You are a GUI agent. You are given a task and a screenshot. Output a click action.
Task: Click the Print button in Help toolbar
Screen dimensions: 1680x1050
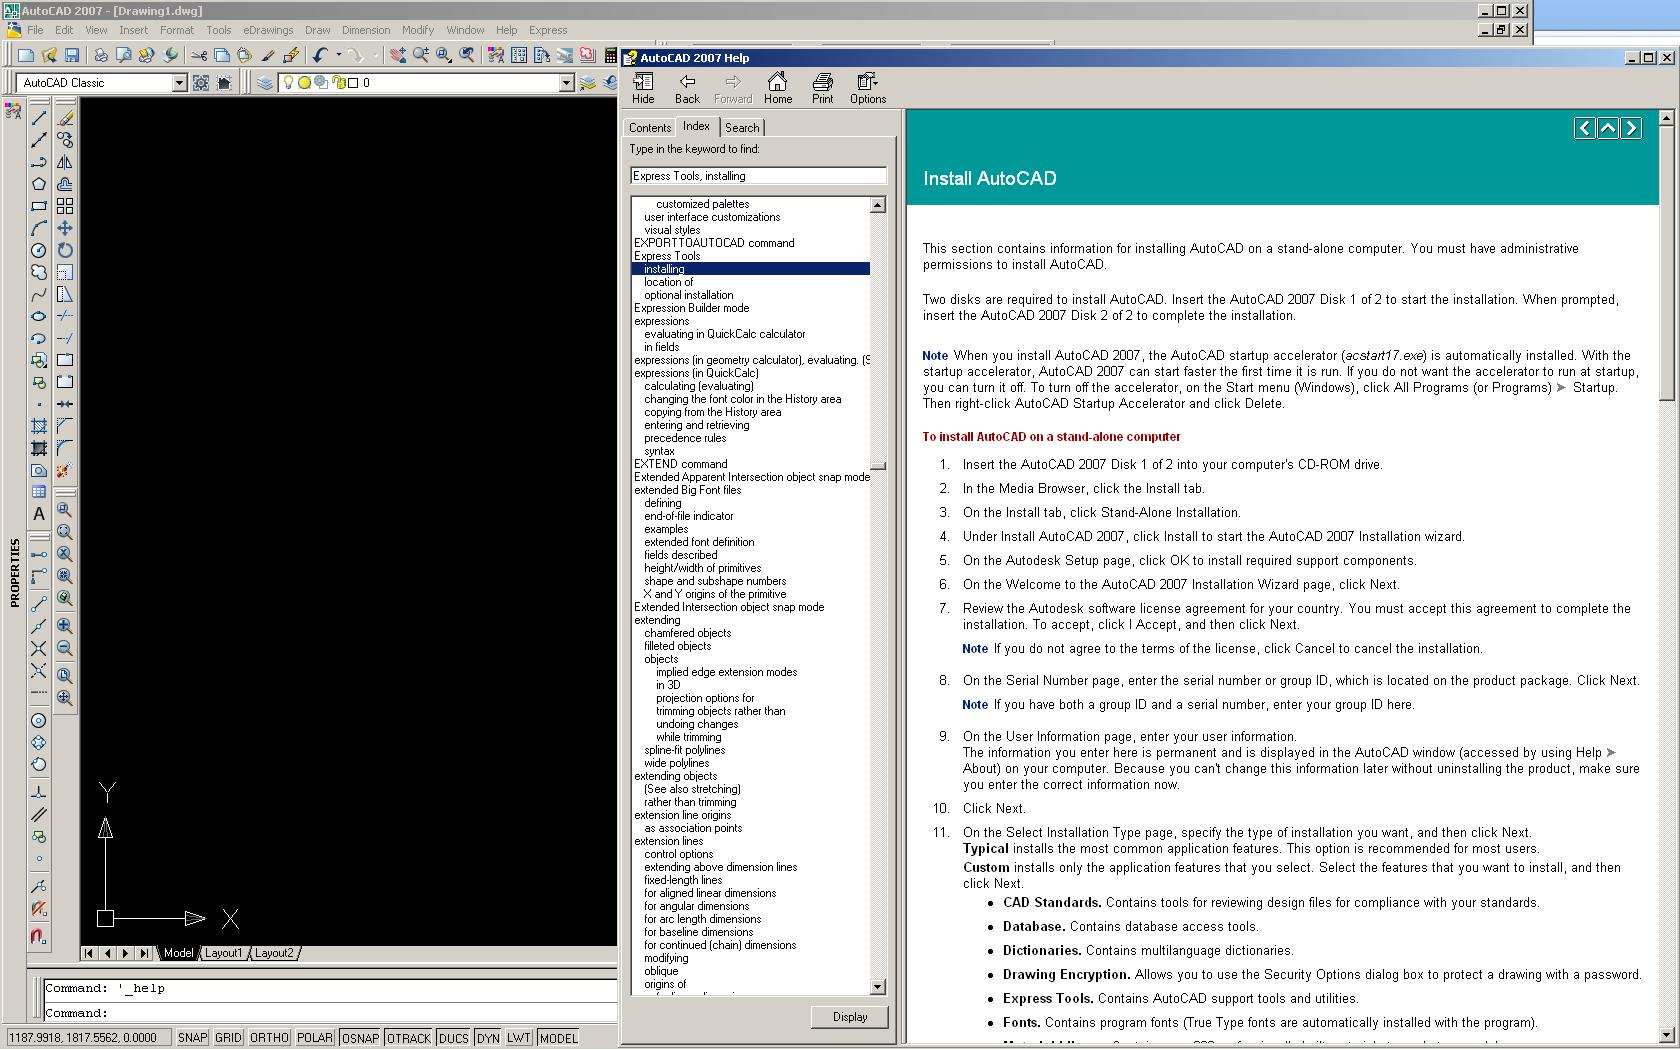pos(822,88)
